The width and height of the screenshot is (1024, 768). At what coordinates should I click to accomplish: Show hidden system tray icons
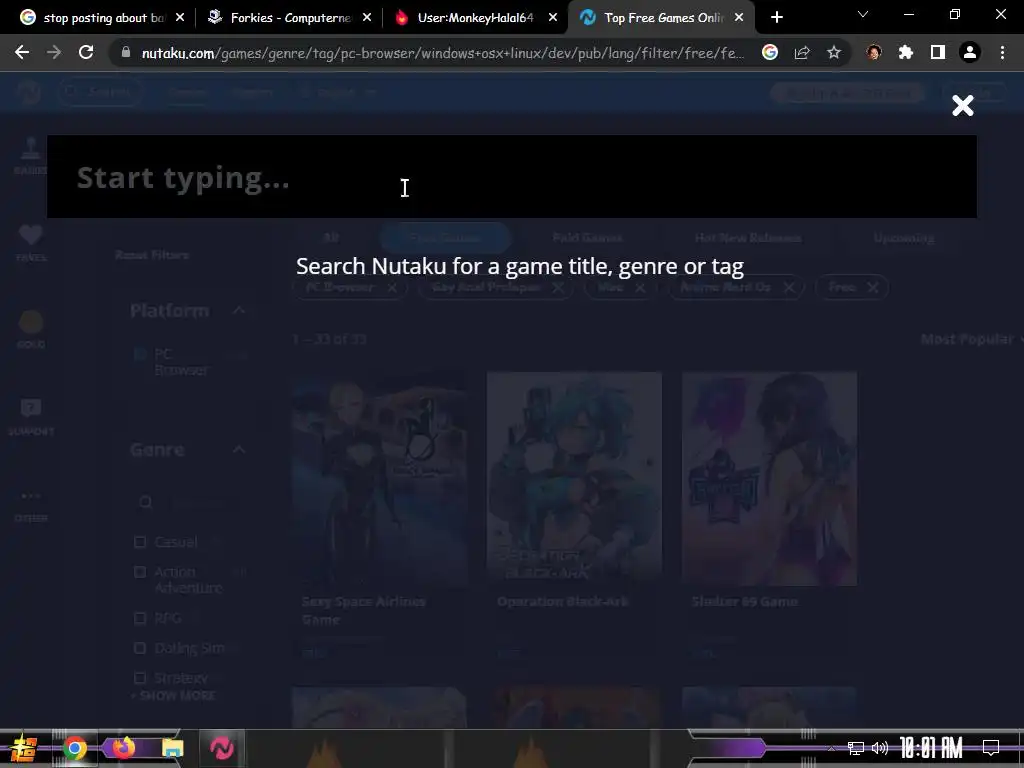click(x=831, y=748)
